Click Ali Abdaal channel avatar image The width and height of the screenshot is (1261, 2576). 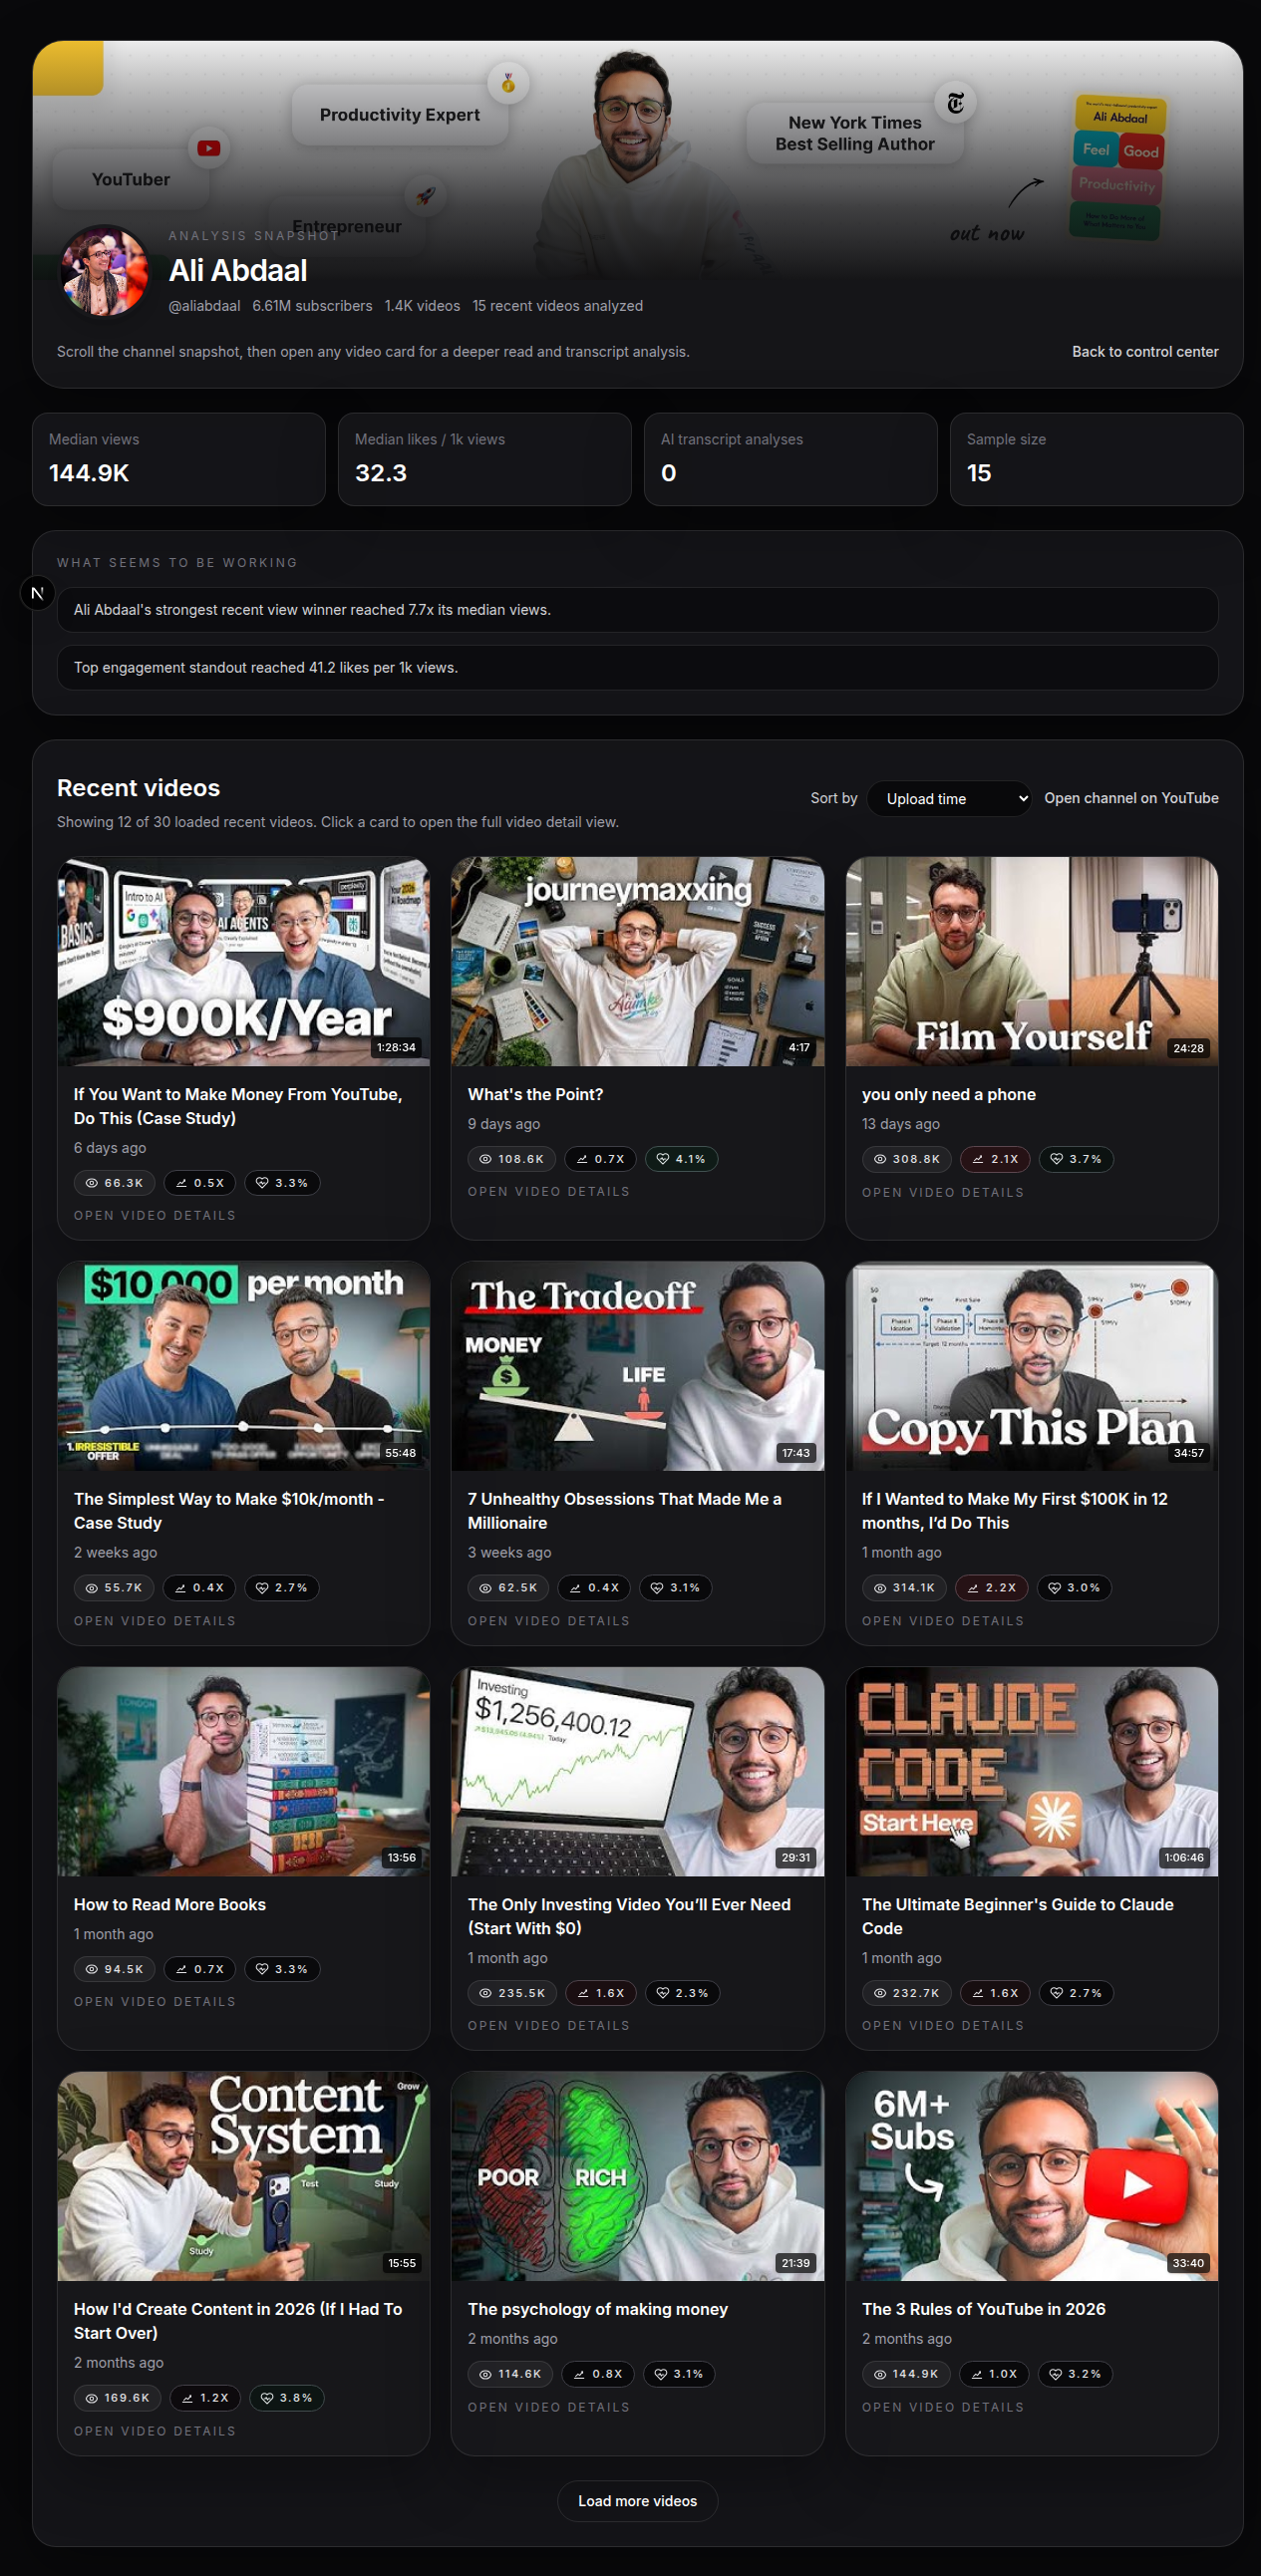[104, 271]
